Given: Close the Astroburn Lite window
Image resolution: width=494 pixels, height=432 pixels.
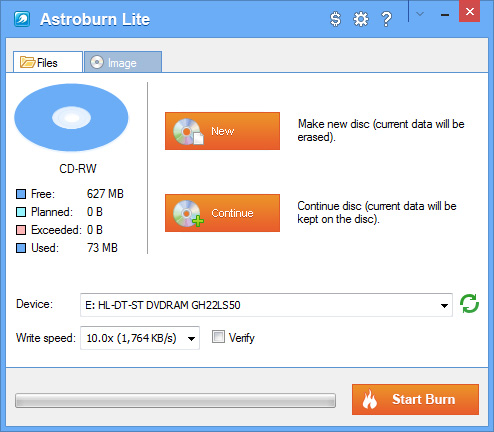Looking at the screenshot, I should coord(469,12).
